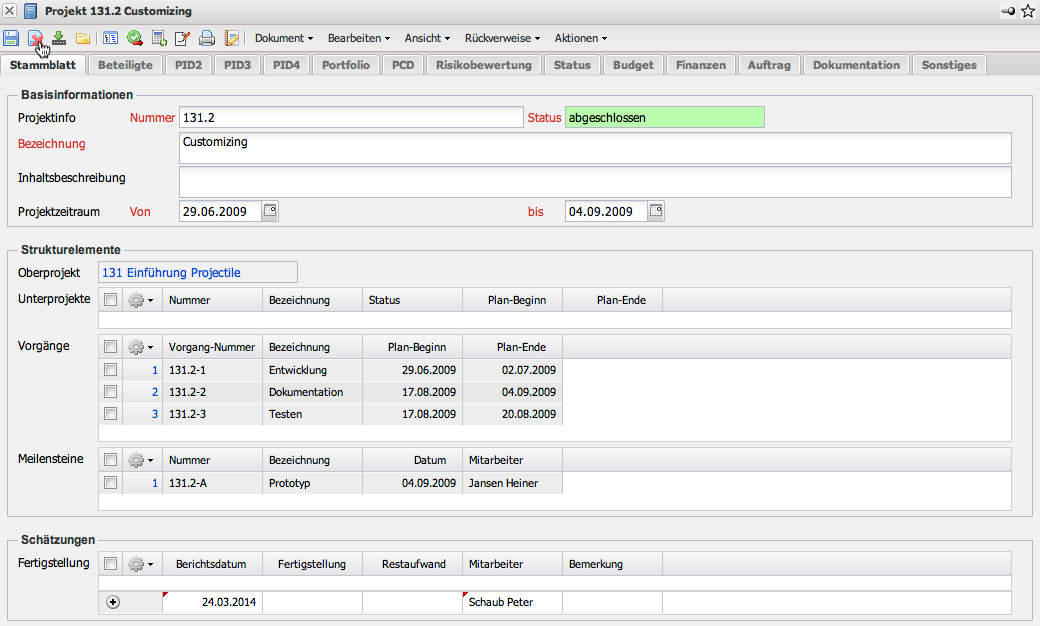1040x626 pixels.
Task: Check the Meilenstein 131.2-A Prototyp checkbox
Action: click(111, 483)
